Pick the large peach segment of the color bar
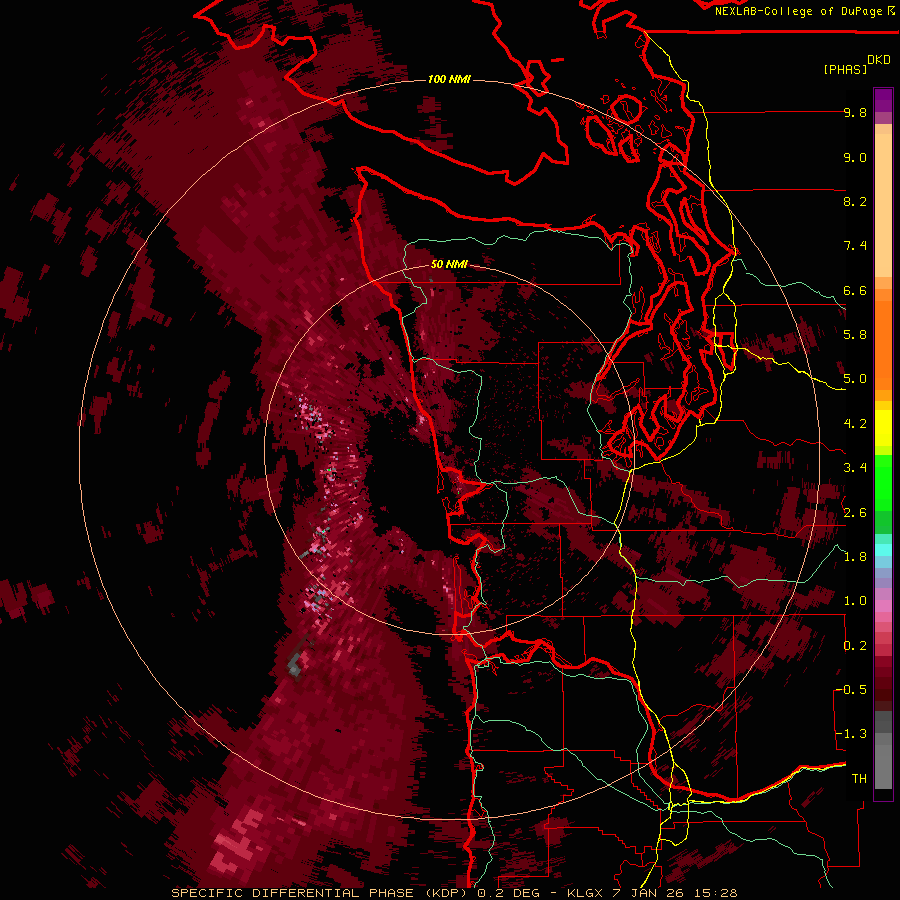Image resolution: width=900 pixels, height=900 pixels. (883, 206)
